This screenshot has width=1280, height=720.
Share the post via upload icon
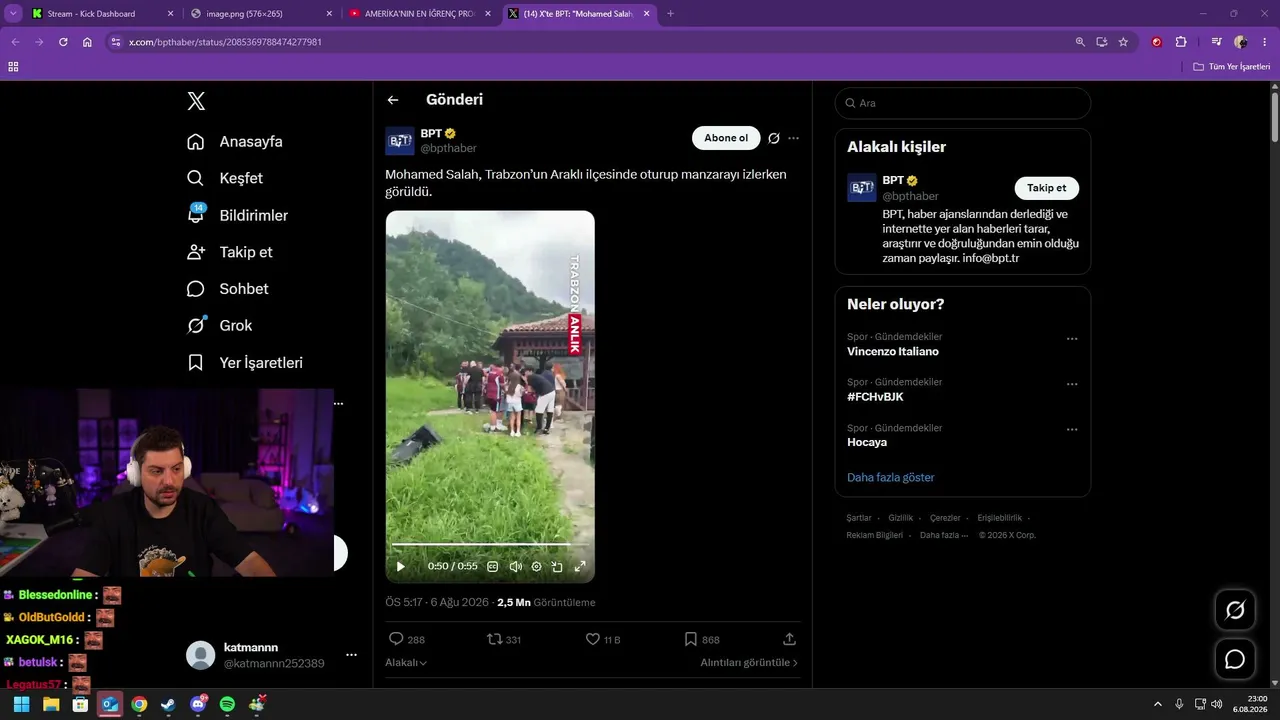789,639
